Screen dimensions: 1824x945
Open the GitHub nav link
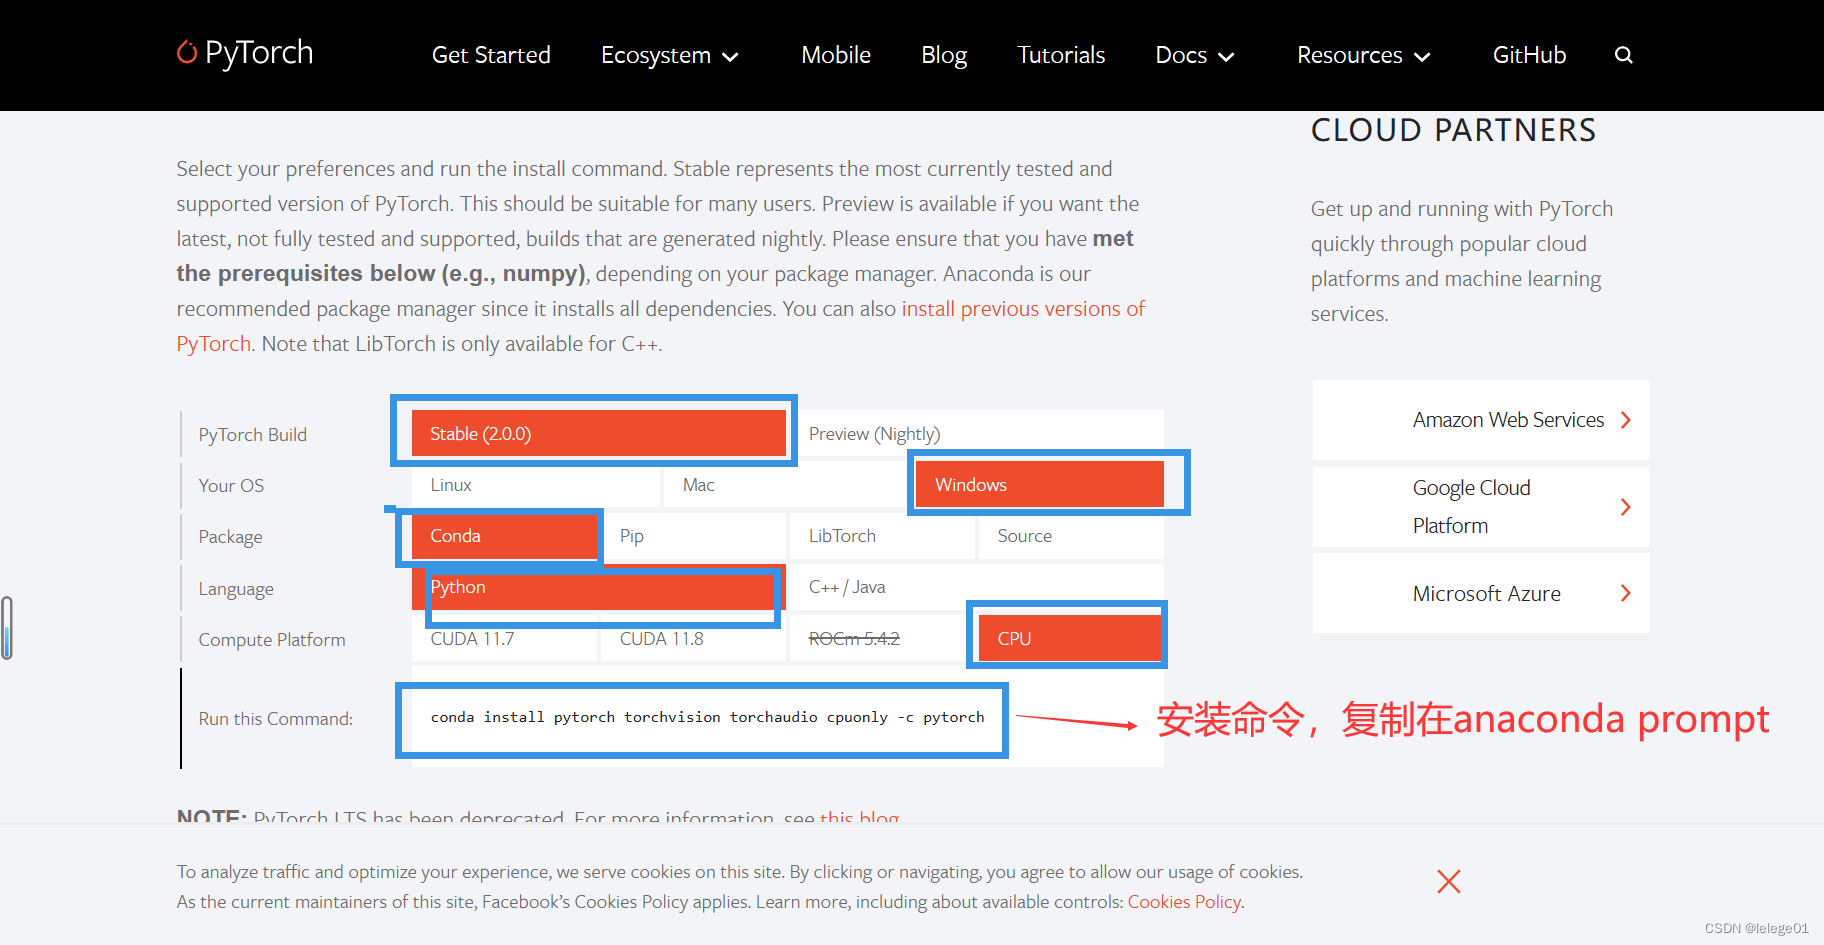coord(1529,55)
